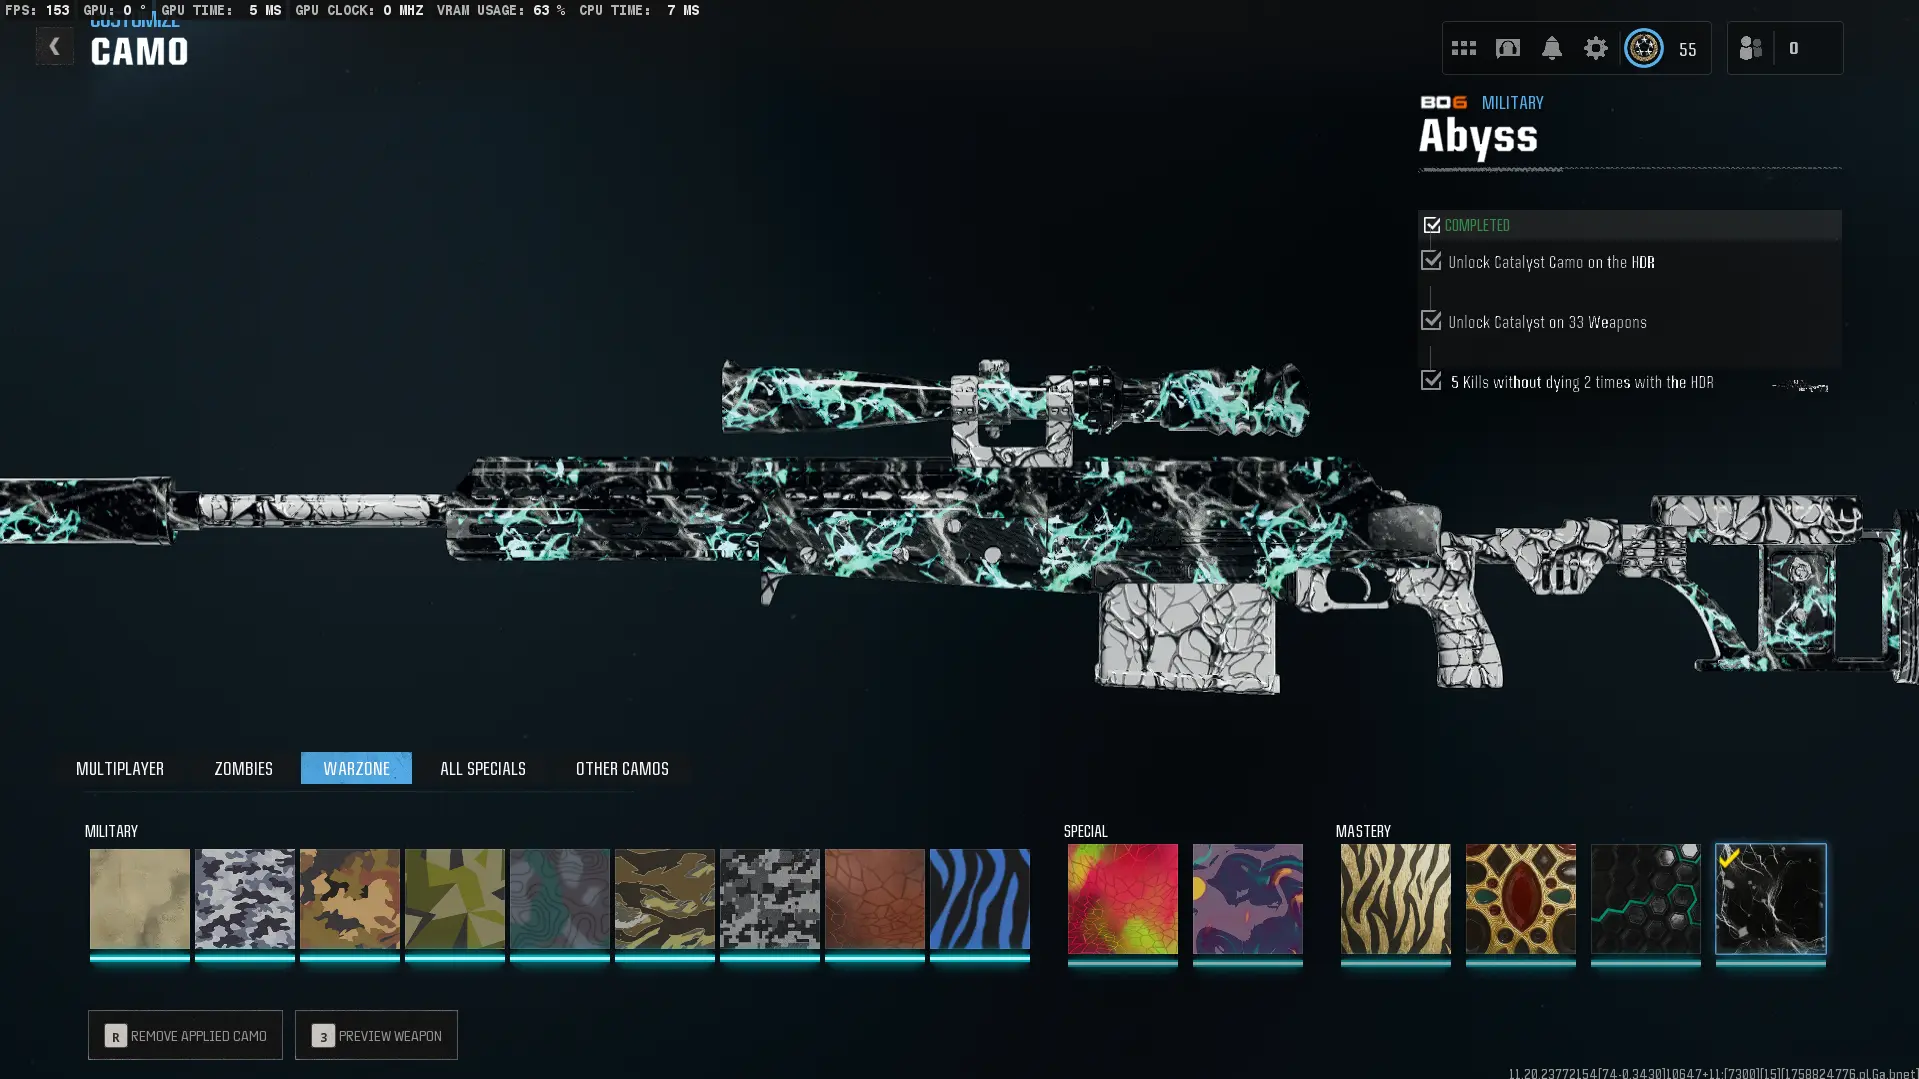Click the 3 key icon on Preview Weapon
Screen dimensions: 1919x1079
323,1036
